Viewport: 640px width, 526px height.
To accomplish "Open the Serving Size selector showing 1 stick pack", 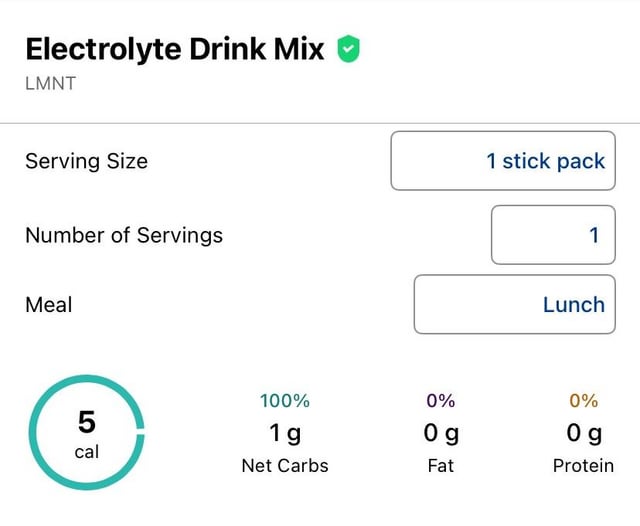I will click(503, 160).
